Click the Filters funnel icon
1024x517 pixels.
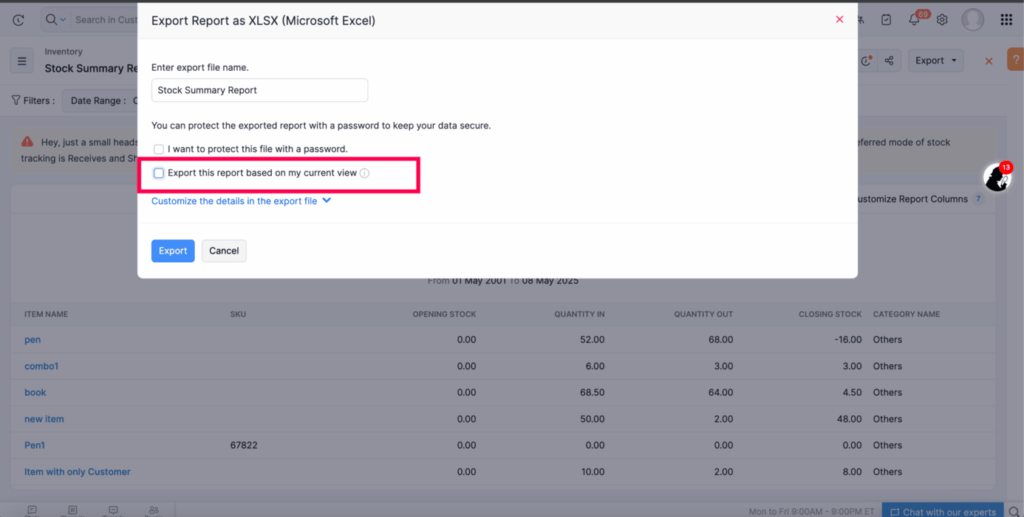click(x=16, y=101)
